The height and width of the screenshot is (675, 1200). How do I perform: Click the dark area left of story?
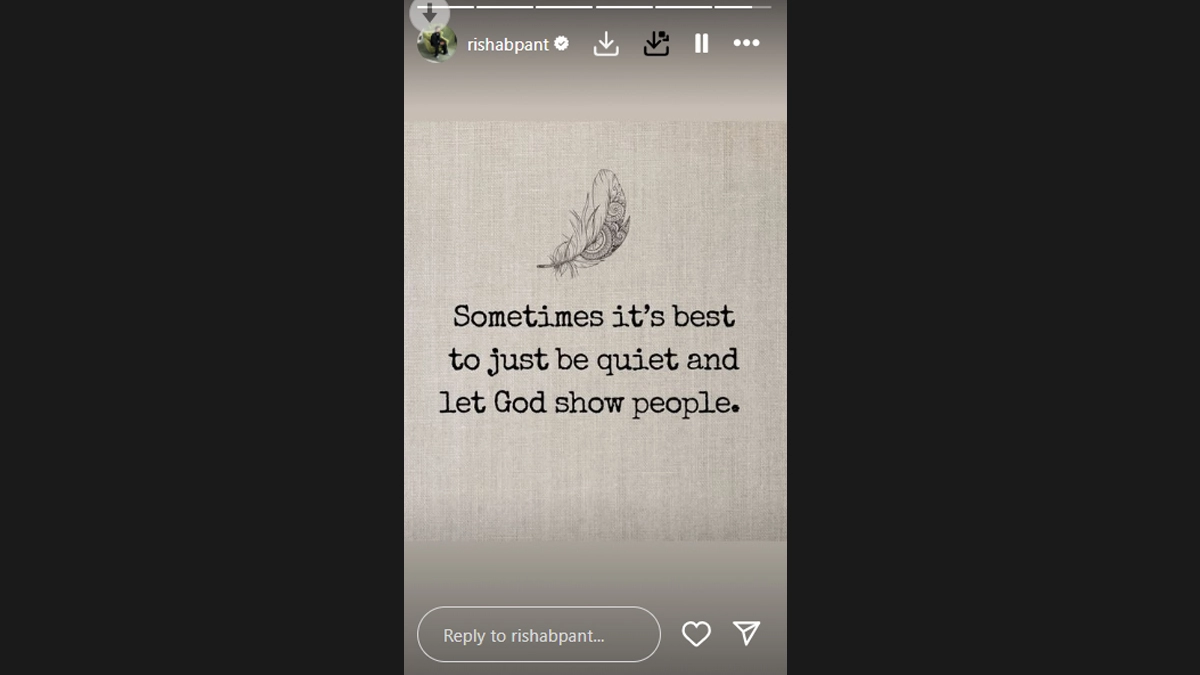point(202,337)
